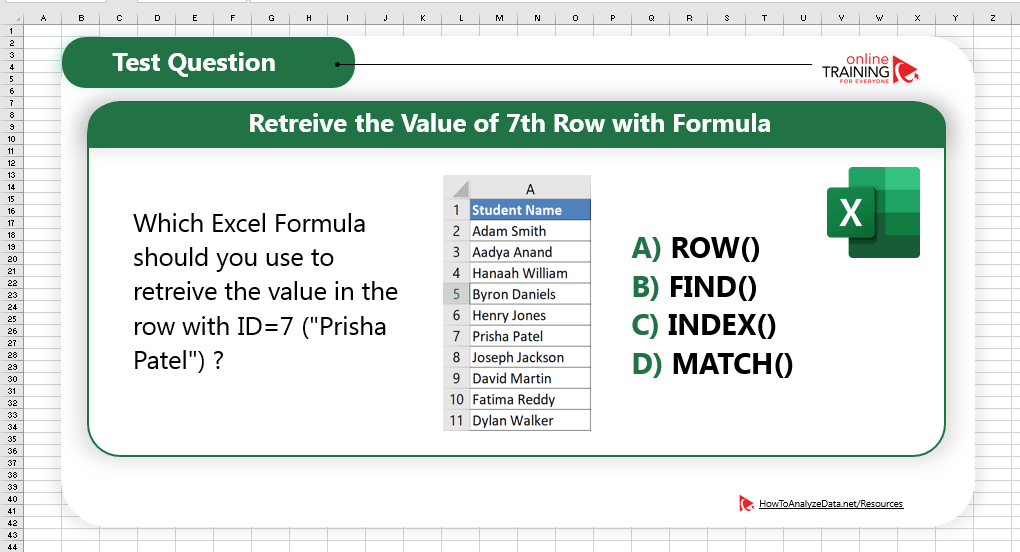
Task: Select the Adam Smith cell
Action: (x=530, y=231)
